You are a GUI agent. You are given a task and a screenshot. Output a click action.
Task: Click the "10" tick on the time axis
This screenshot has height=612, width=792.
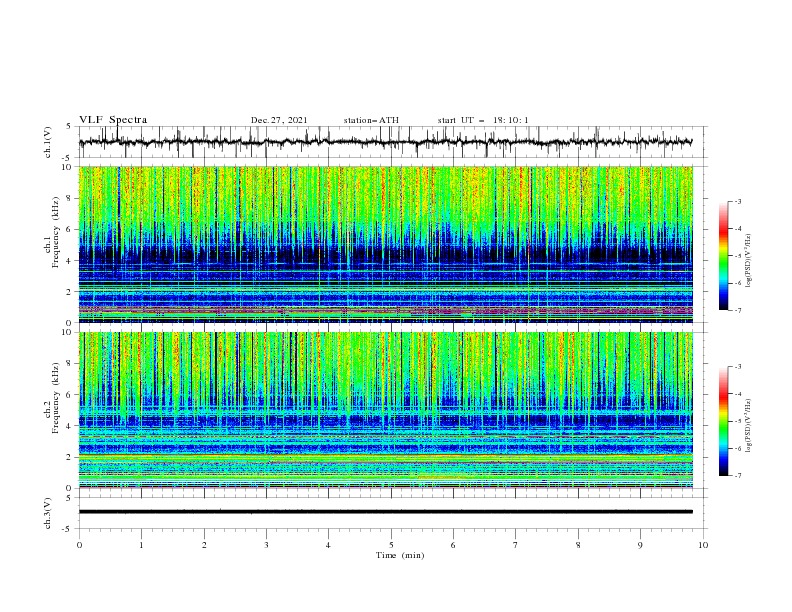703,545
